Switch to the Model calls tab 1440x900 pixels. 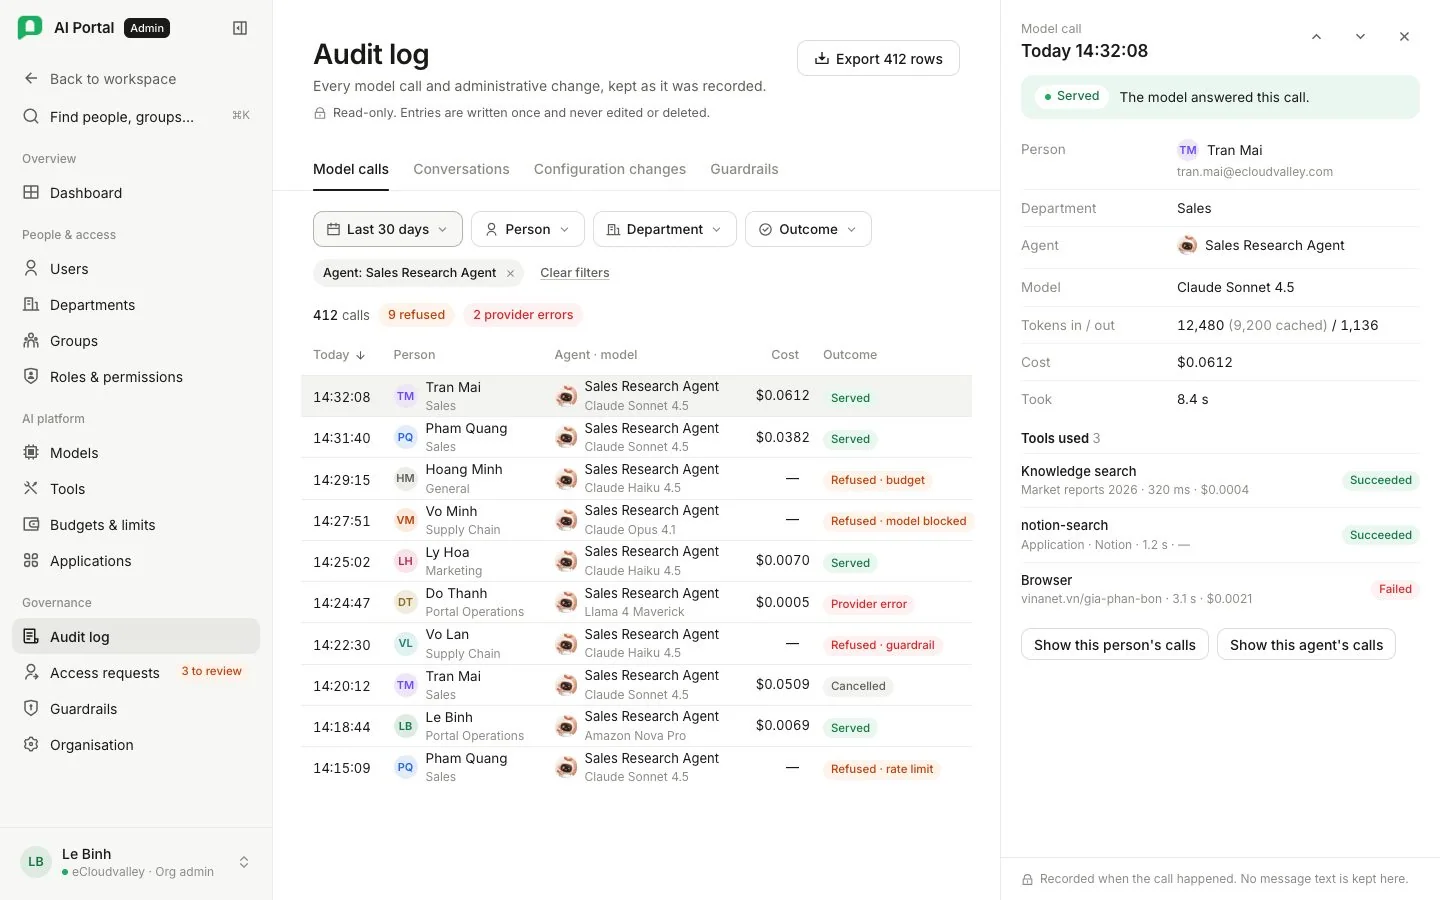pos(351,169)
